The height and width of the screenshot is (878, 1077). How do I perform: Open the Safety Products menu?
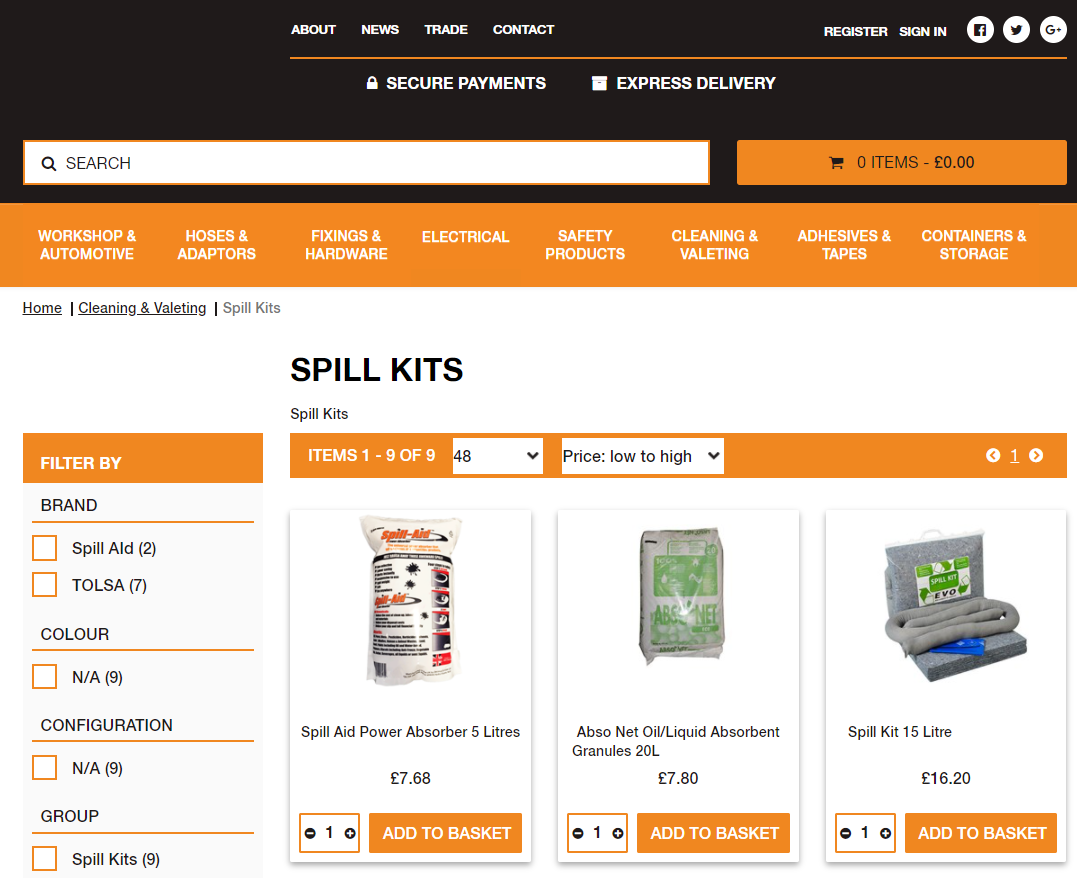tap(585, 245)
